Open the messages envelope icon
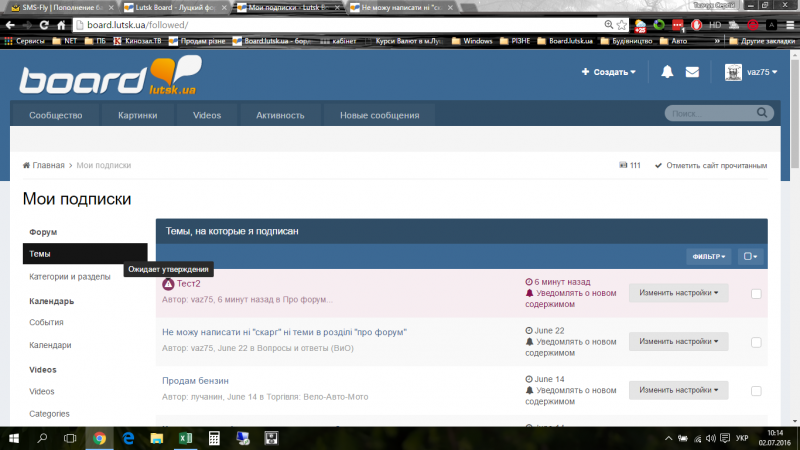Viewport: 800px width, 450px height. pos(692,72)
